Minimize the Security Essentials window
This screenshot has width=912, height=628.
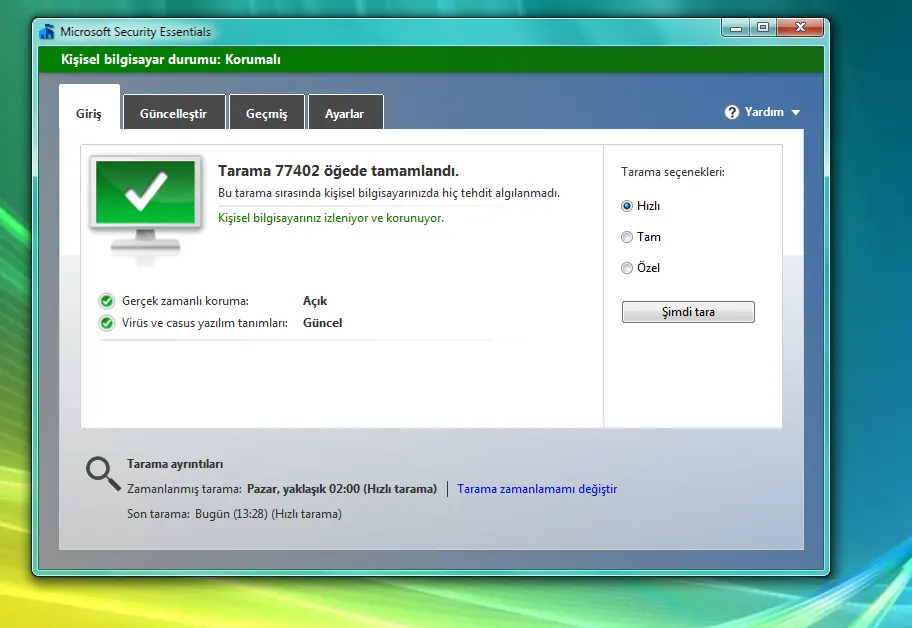tap(736, 27)
